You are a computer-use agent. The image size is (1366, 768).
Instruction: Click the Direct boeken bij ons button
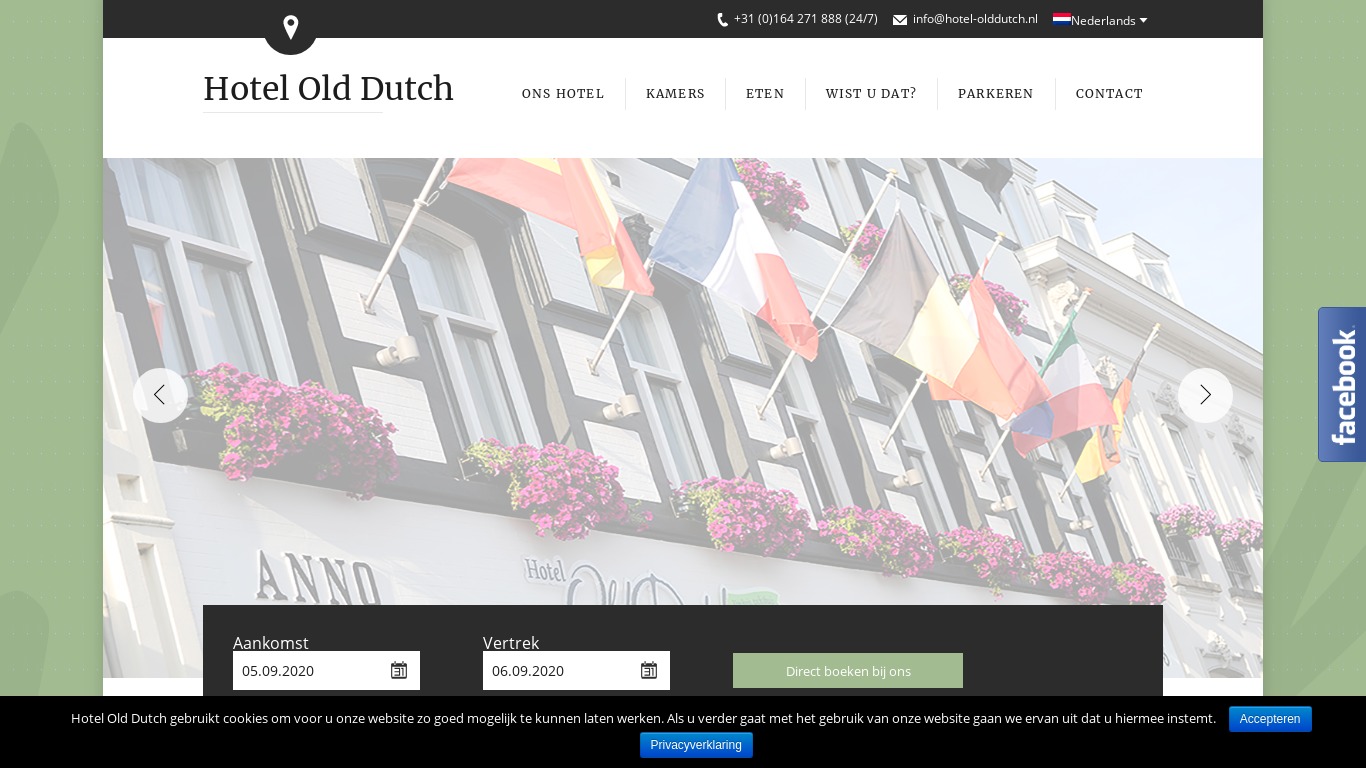(x=848, y=670)
